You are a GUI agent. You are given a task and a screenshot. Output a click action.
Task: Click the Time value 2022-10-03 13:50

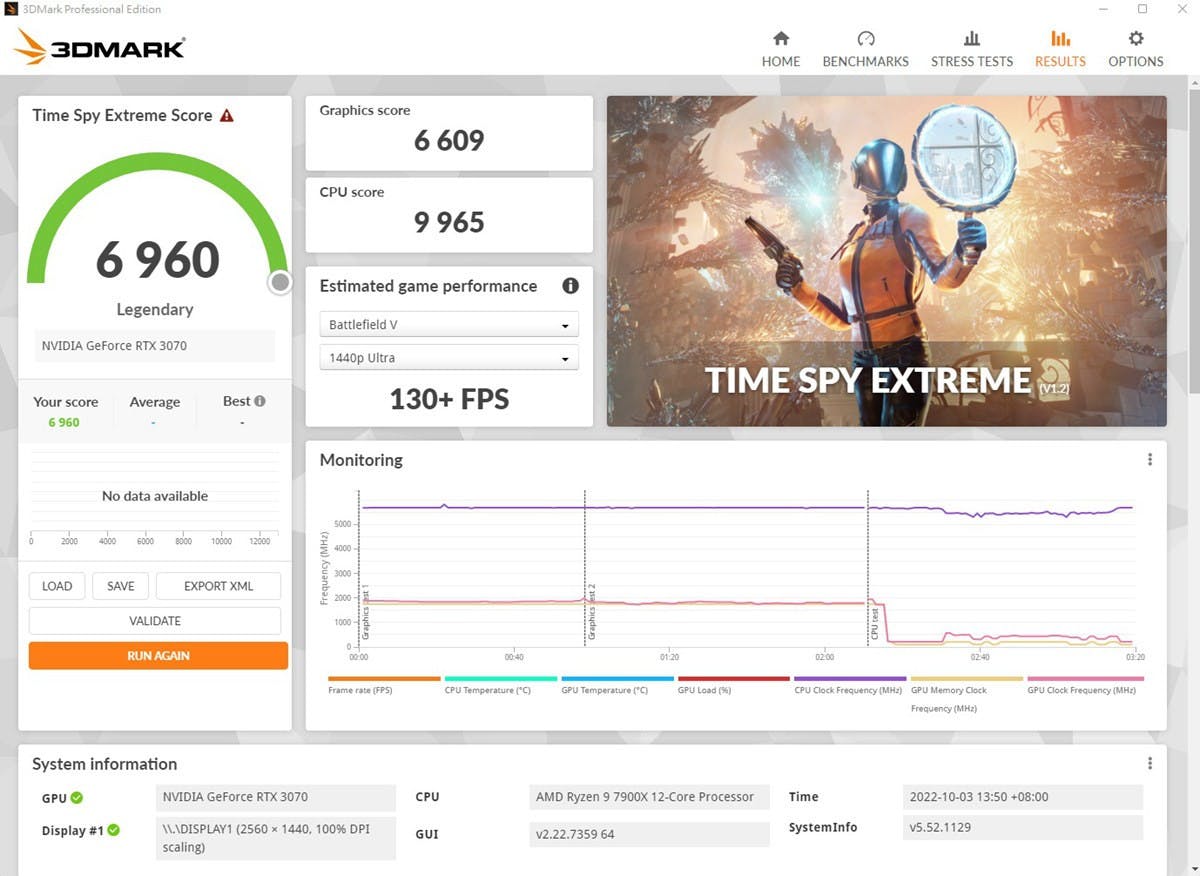[x=1022, y=797]
